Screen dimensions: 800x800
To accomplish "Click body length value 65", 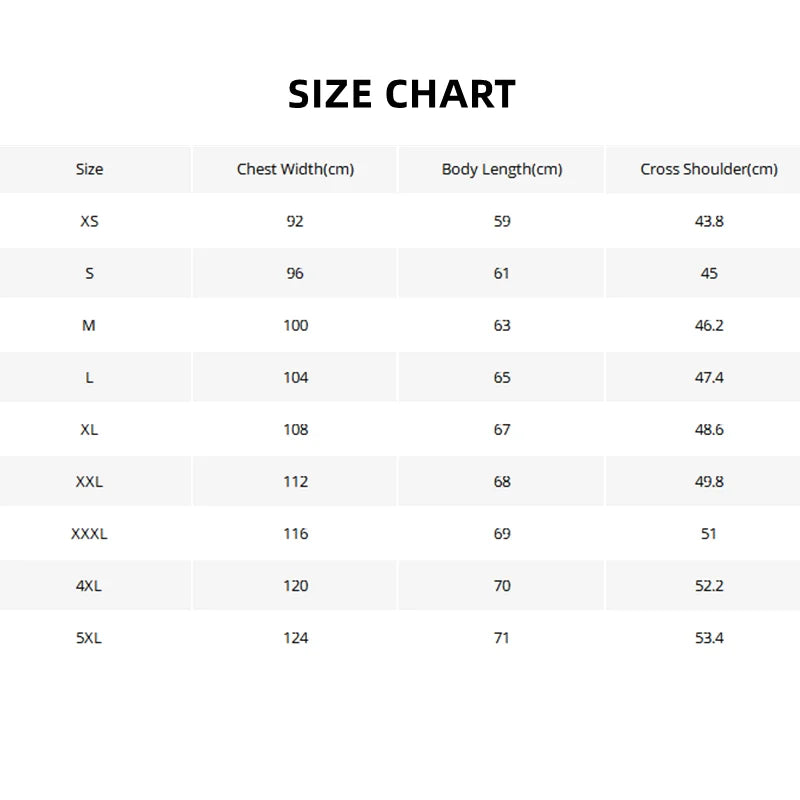I will 502,378.
